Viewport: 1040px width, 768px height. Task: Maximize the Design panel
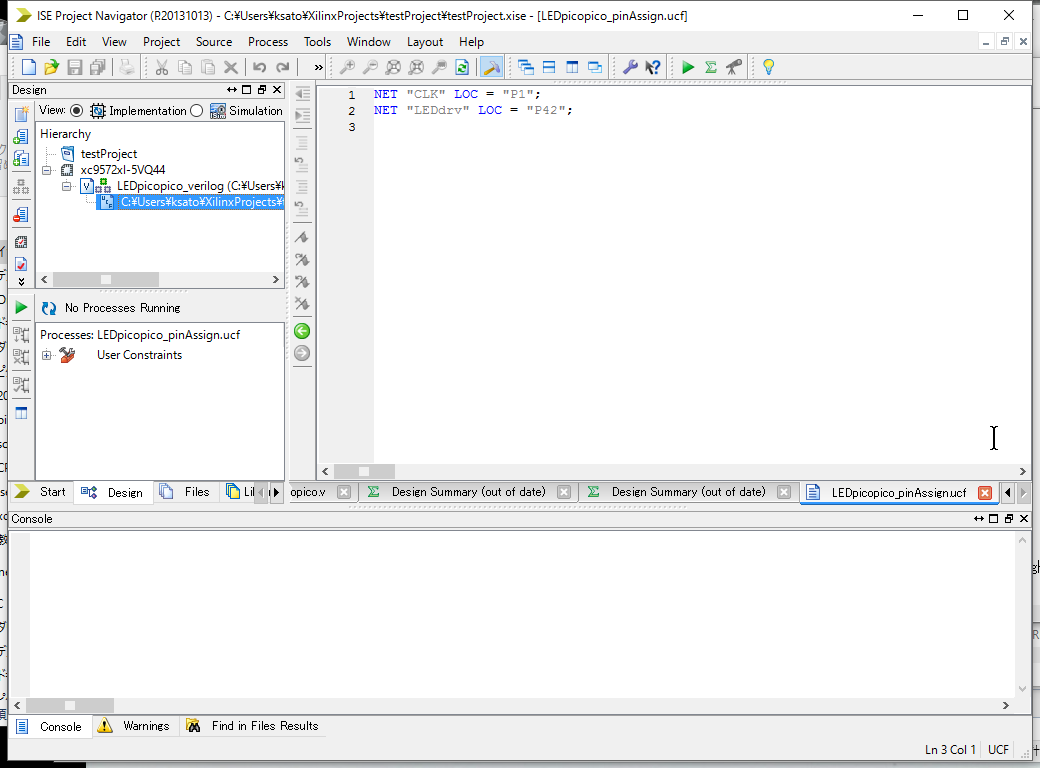[x=247, y=90]
